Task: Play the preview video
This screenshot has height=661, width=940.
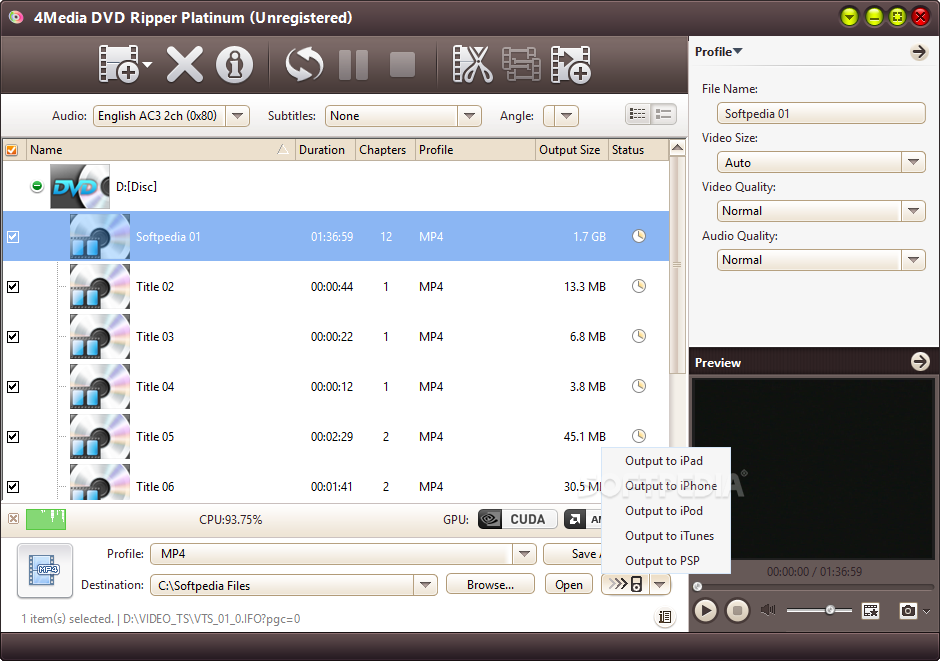Action: 706,611
